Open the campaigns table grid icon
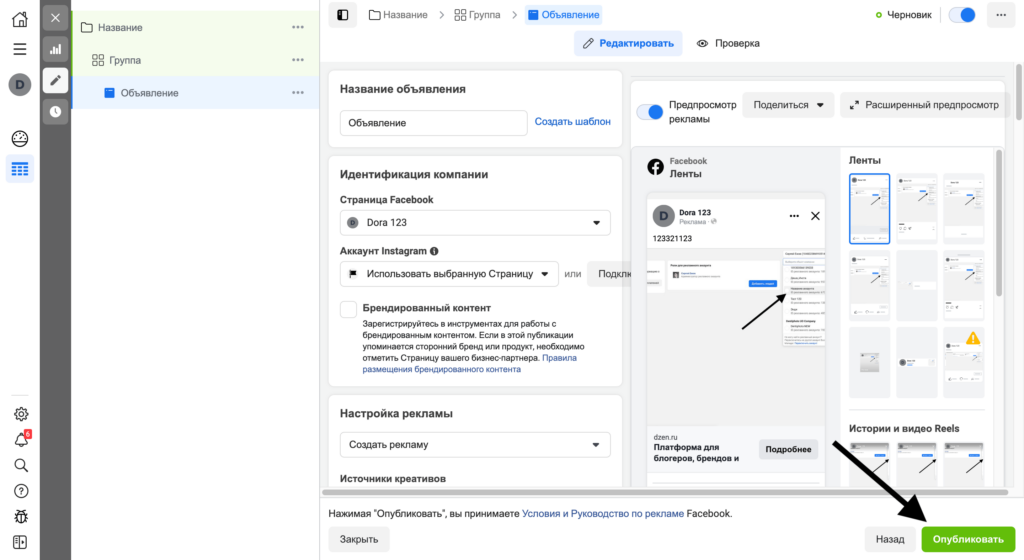 click(20, 169)
